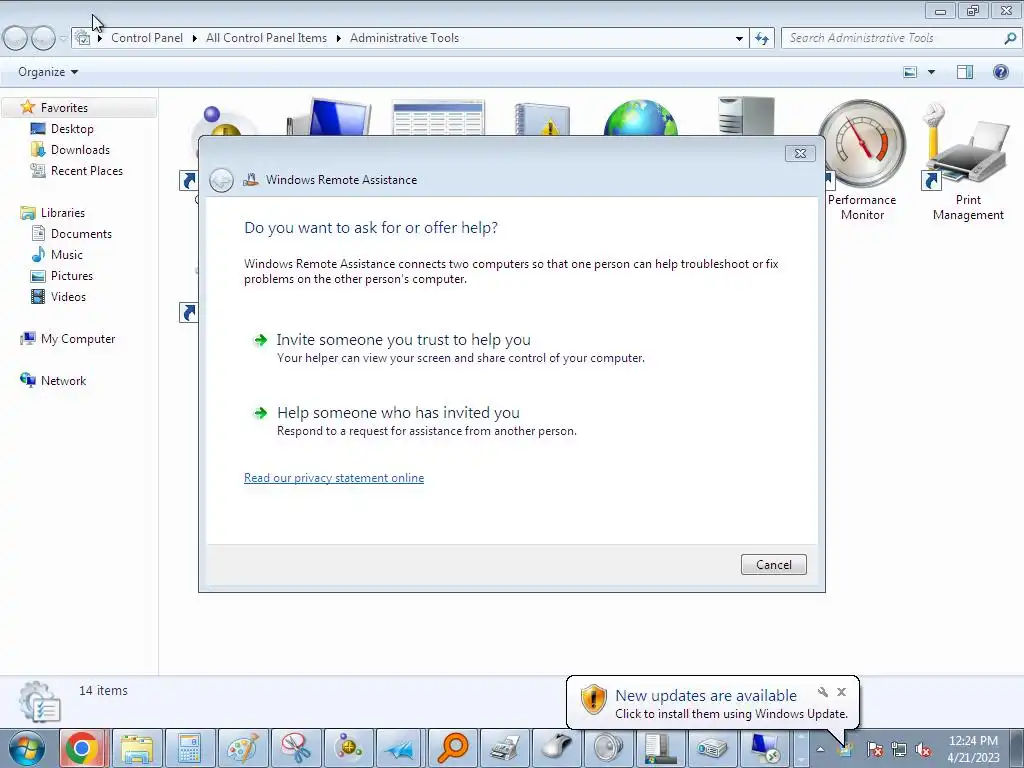Select Administrative Tools breadcrumb
The image size is (1024, 768).
coord(404,38)
